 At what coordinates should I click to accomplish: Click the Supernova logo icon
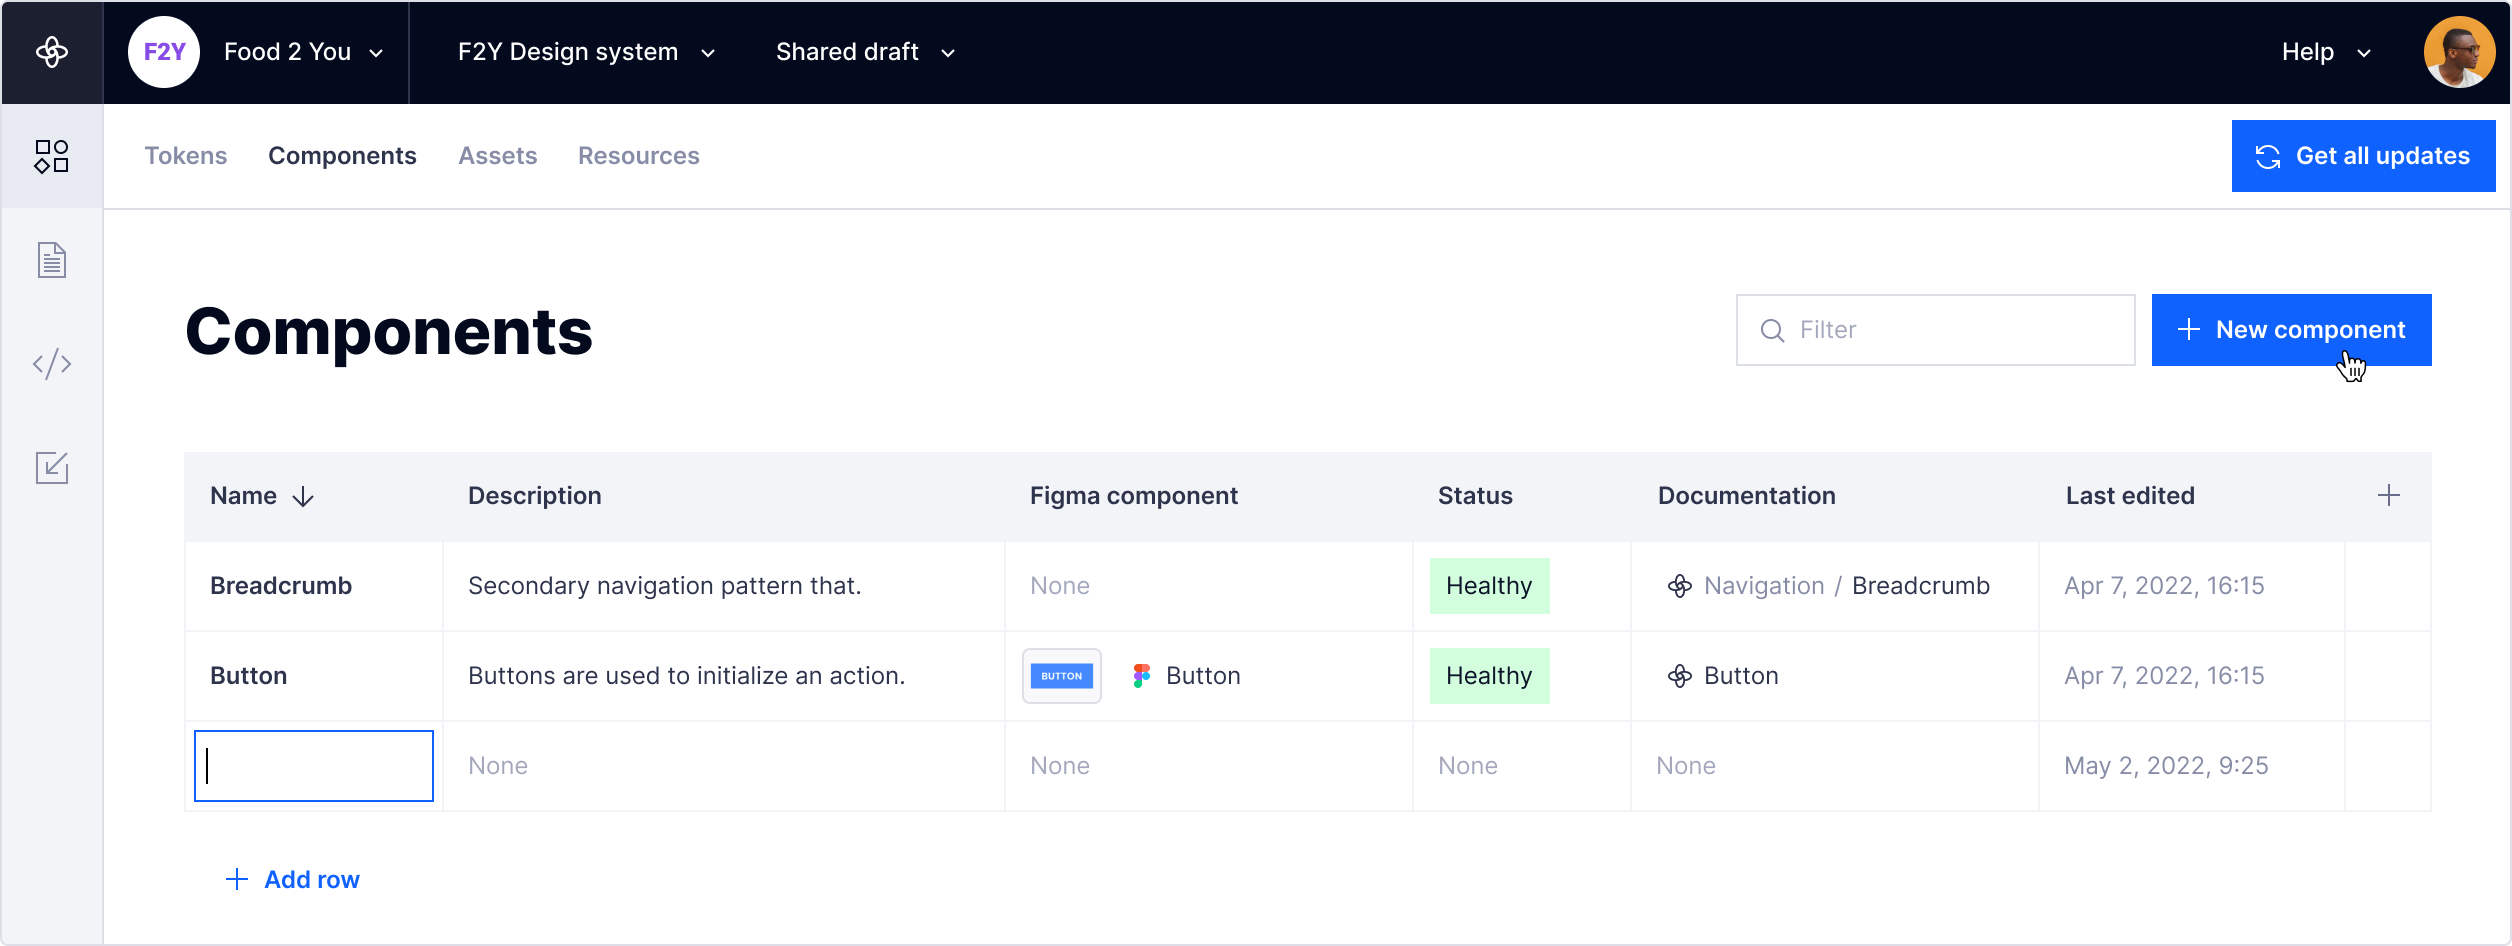tap(52, 52)
